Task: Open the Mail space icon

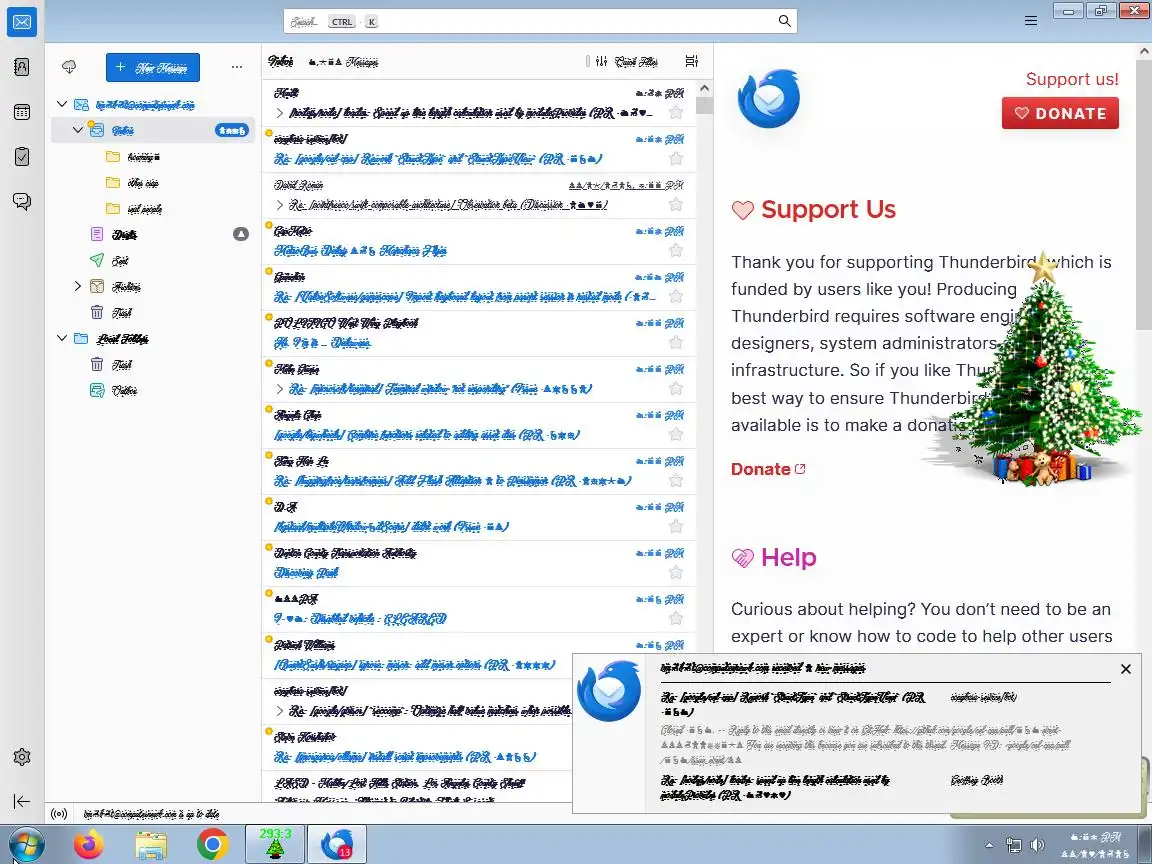Action: (x=22, y=22)
